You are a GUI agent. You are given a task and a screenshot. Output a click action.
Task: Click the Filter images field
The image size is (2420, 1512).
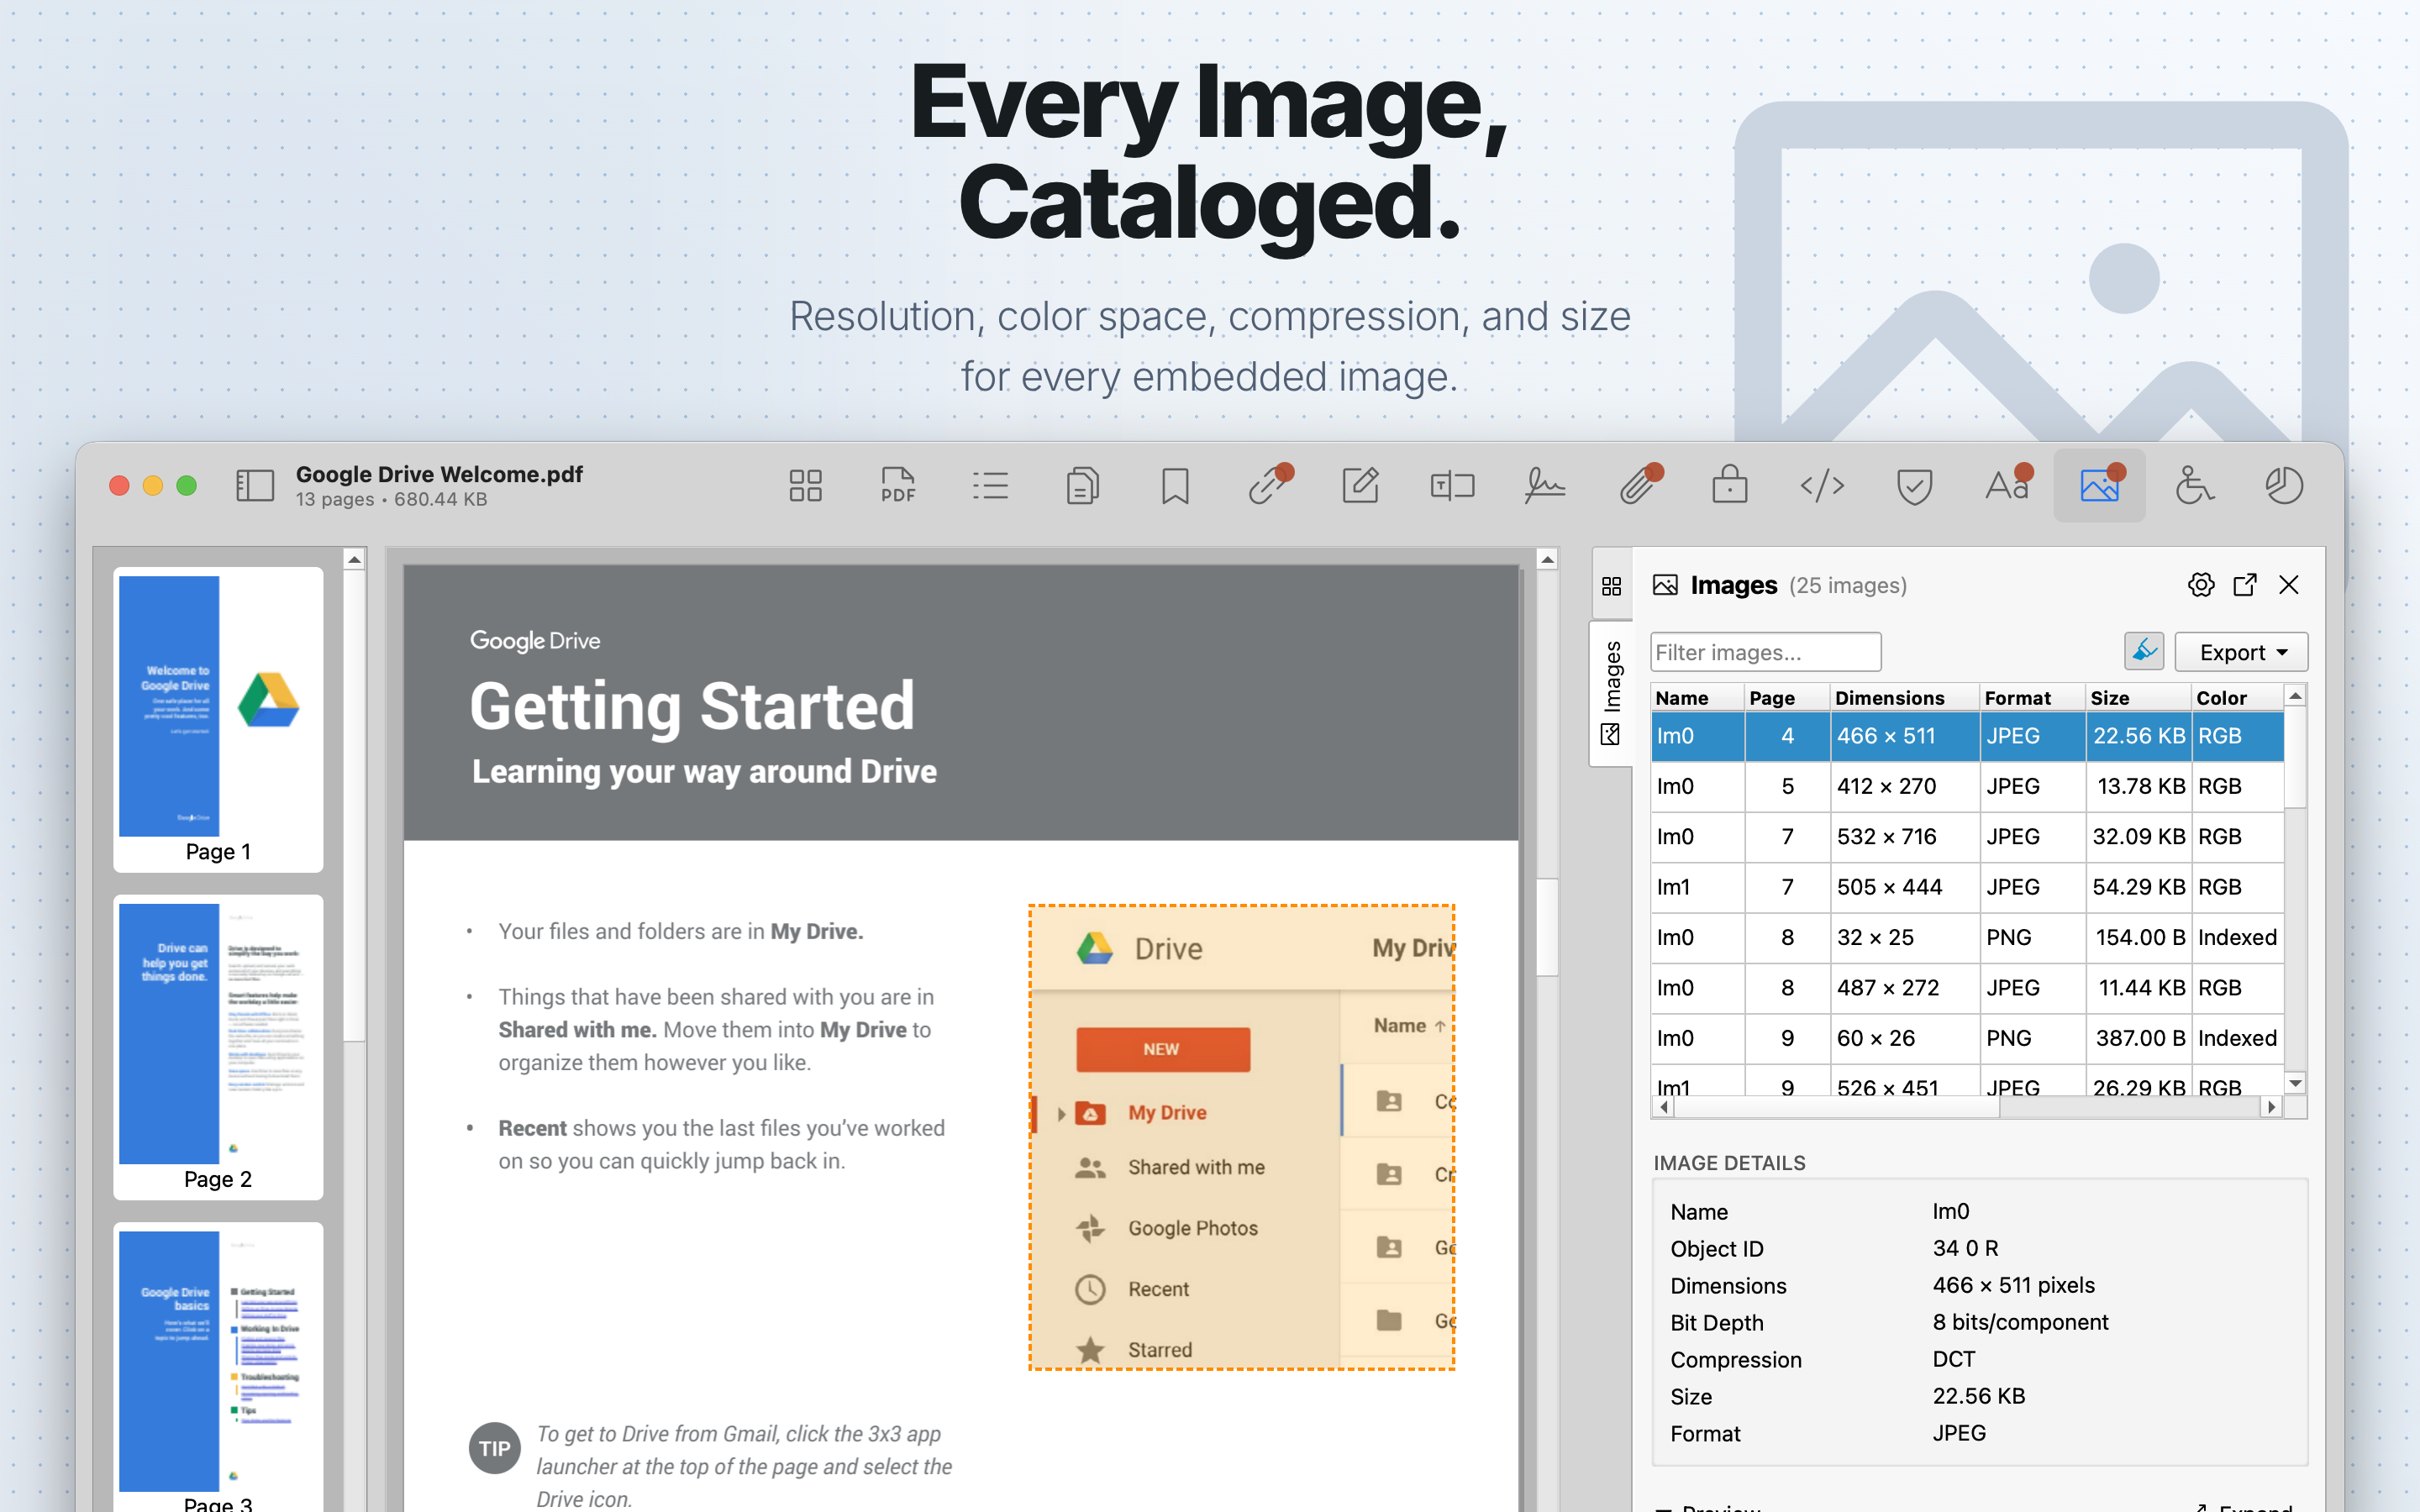click(x=1765, y=652)
